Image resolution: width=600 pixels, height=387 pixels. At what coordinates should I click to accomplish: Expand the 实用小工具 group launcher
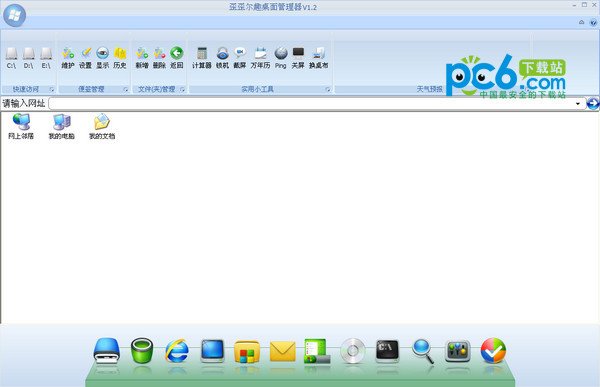328,90
